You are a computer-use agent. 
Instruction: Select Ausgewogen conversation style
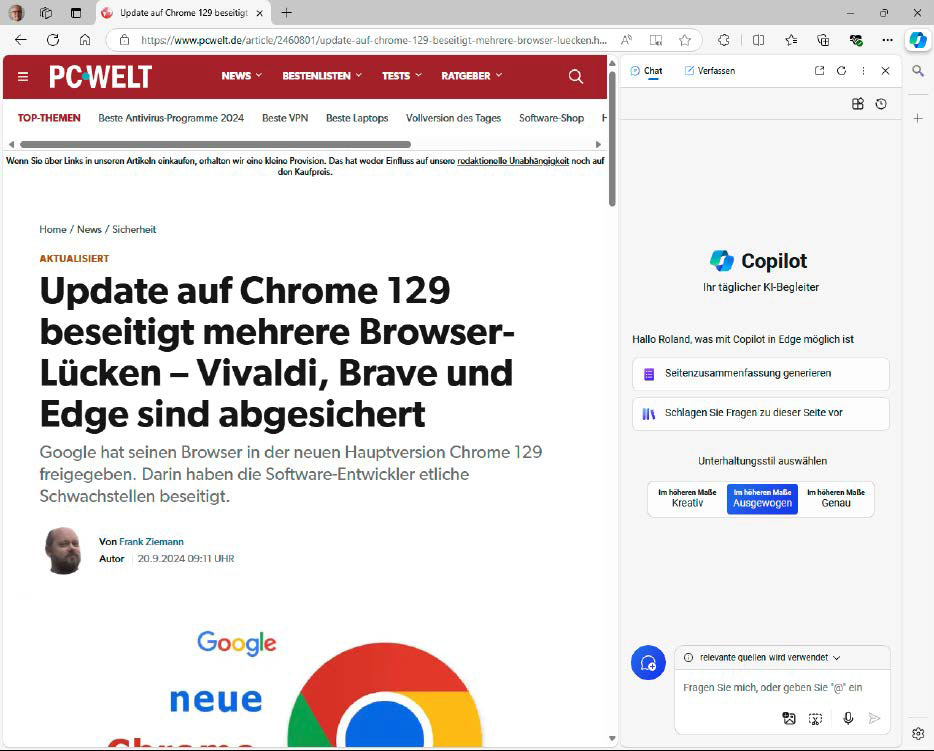pos(762,498)
